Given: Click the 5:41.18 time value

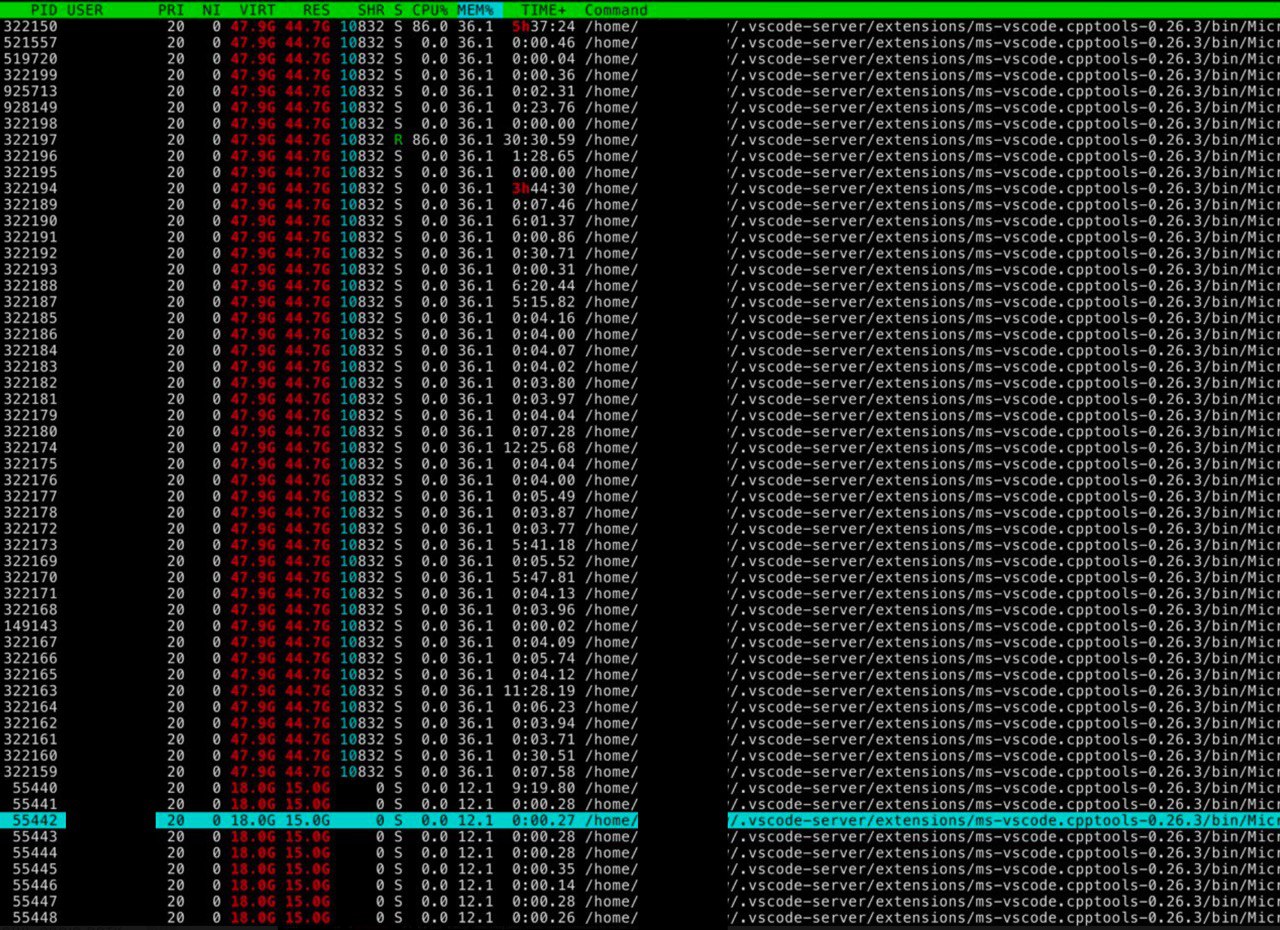Looking at the screenshot, I should [x=545, y=545].
